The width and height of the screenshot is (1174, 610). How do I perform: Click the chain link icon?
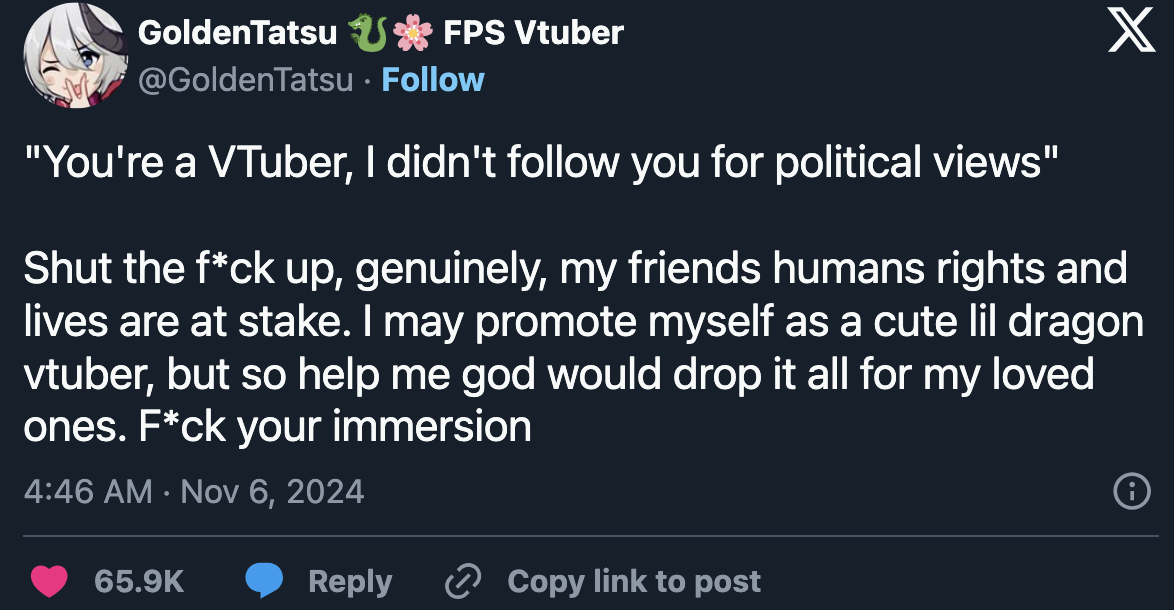464,581
